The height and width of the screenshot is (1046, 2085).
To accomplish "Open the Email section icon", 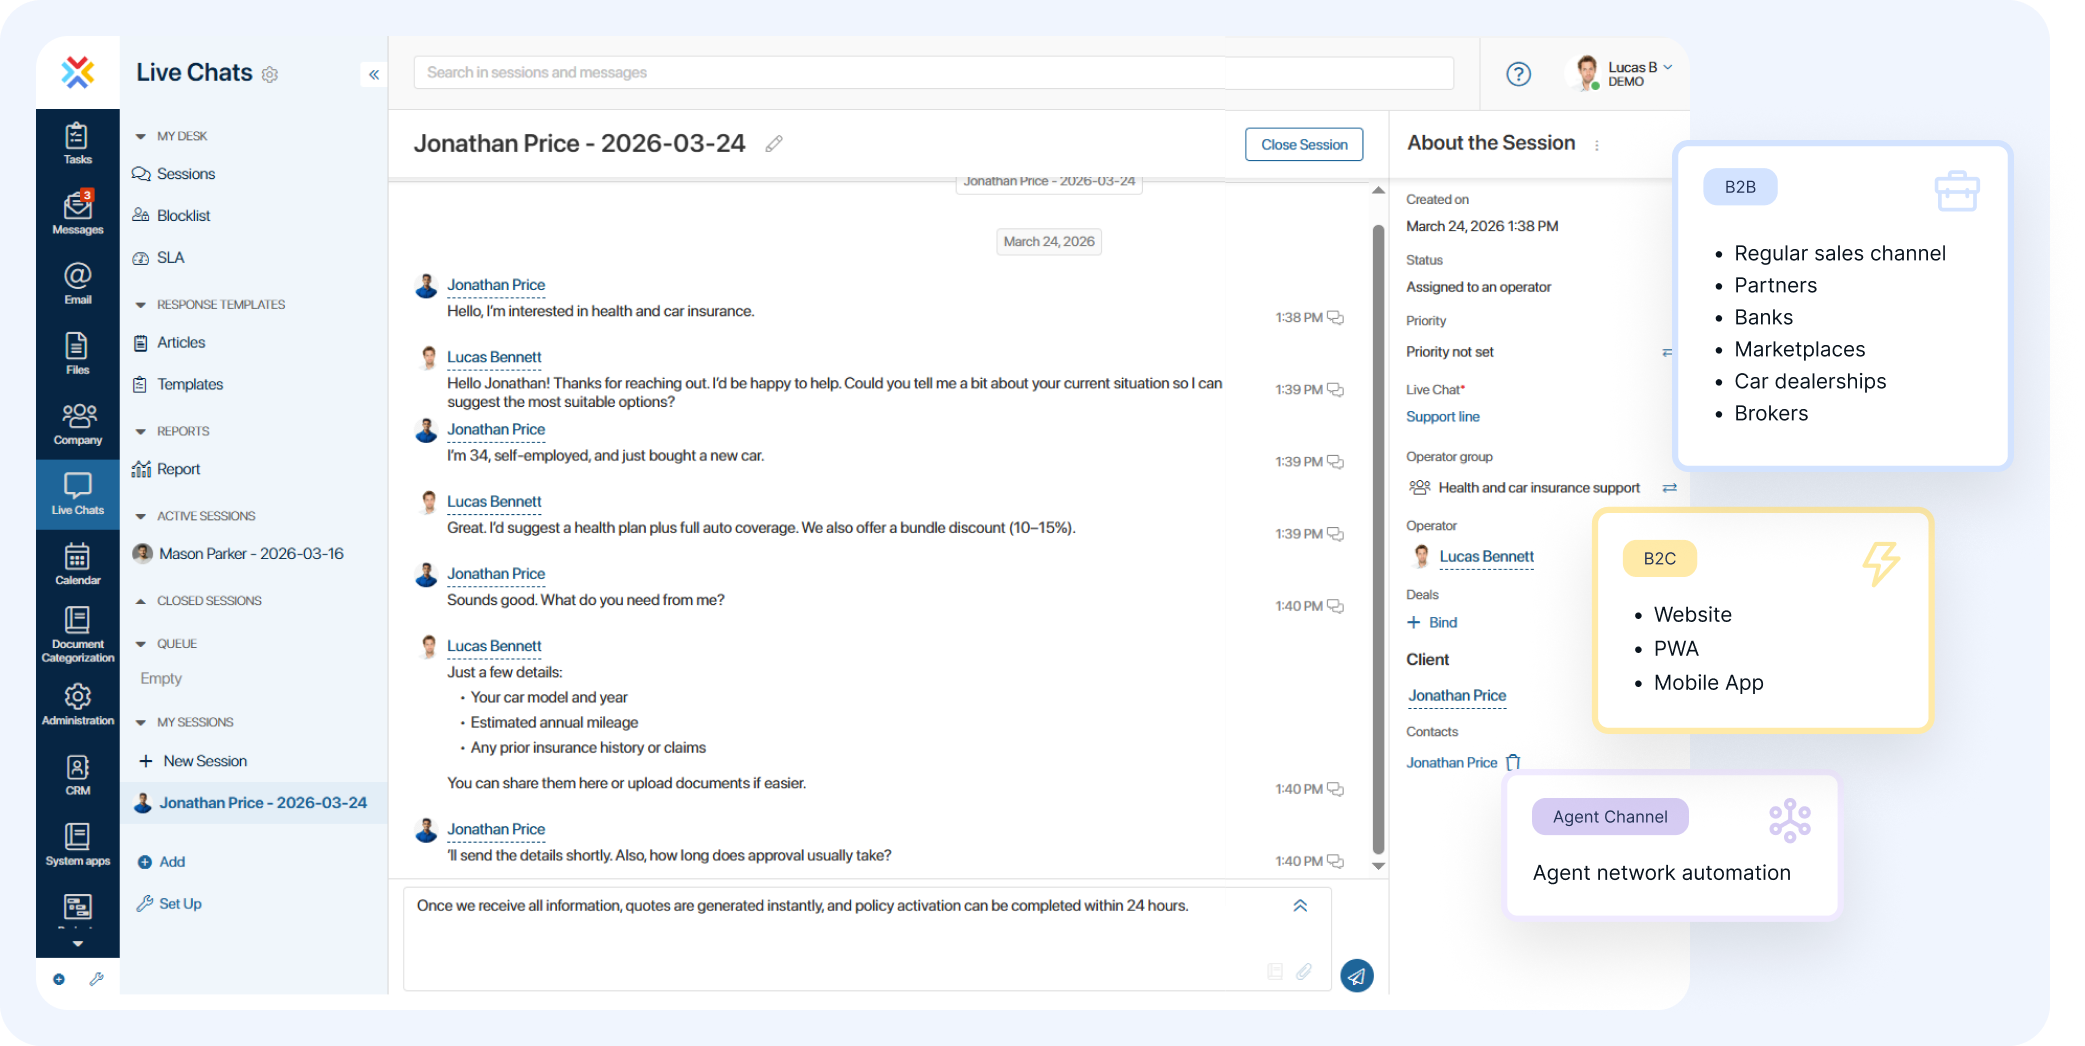I will pos(77,283).
